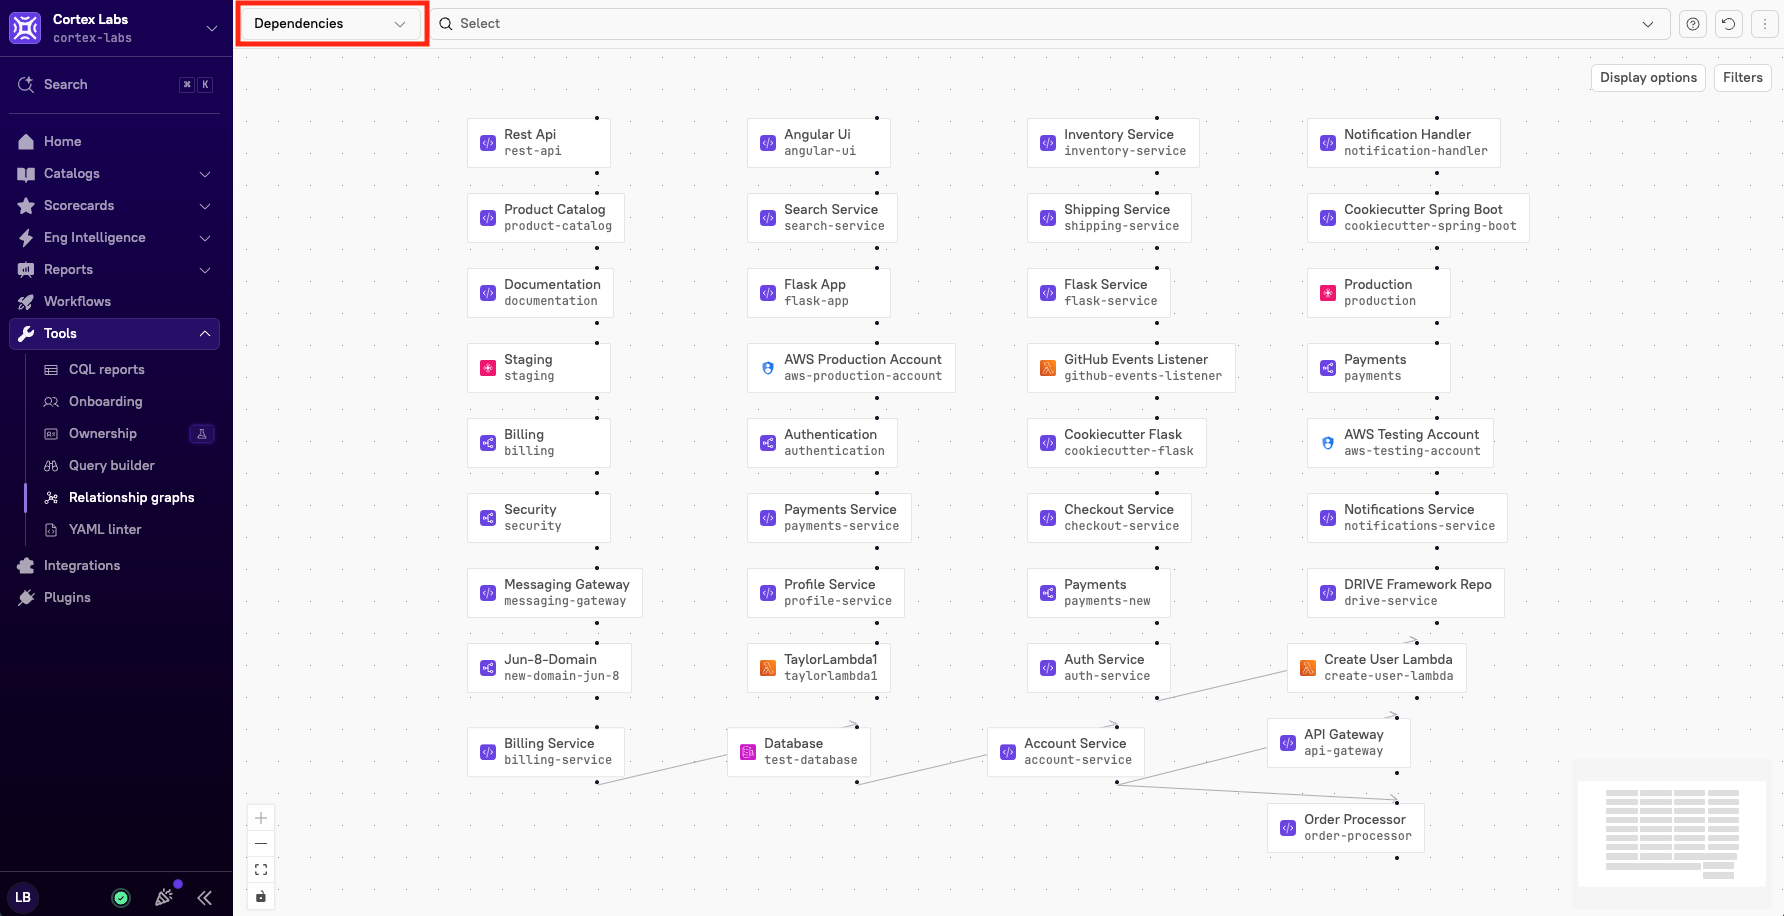This screenshot has height=916, width=1784.
Task: Open the help question mark icon
Action: point(1692,24)
